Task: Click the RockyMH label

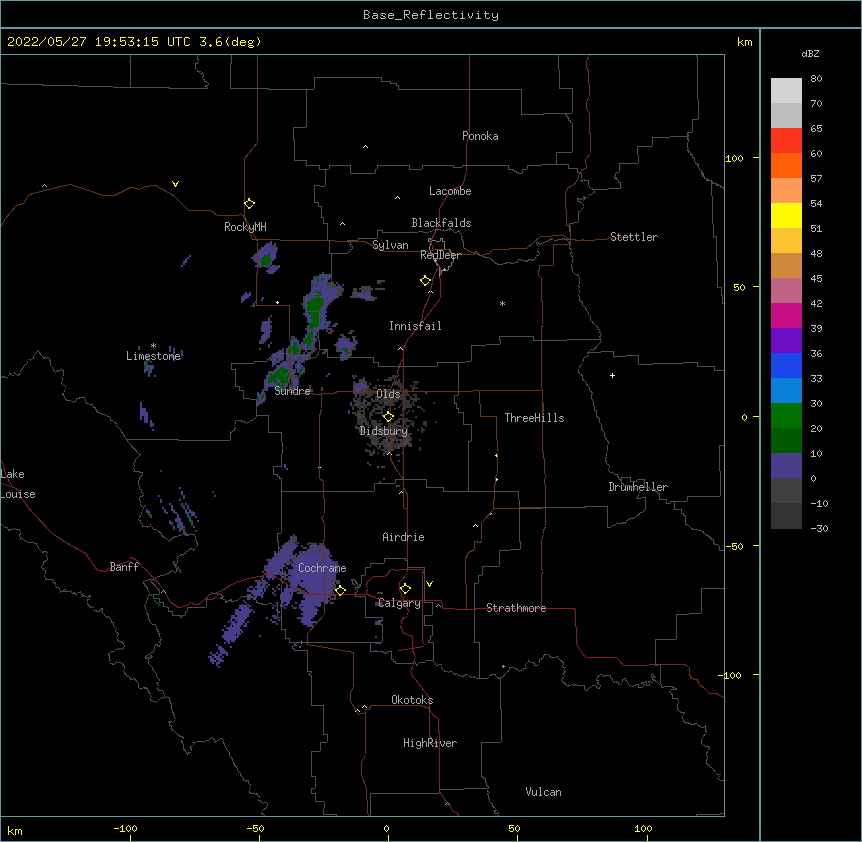Action: click(x=245, y=227)
